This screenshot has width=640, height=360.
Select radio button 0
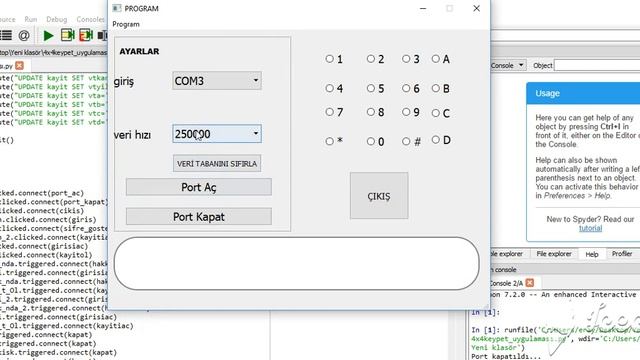370,141
